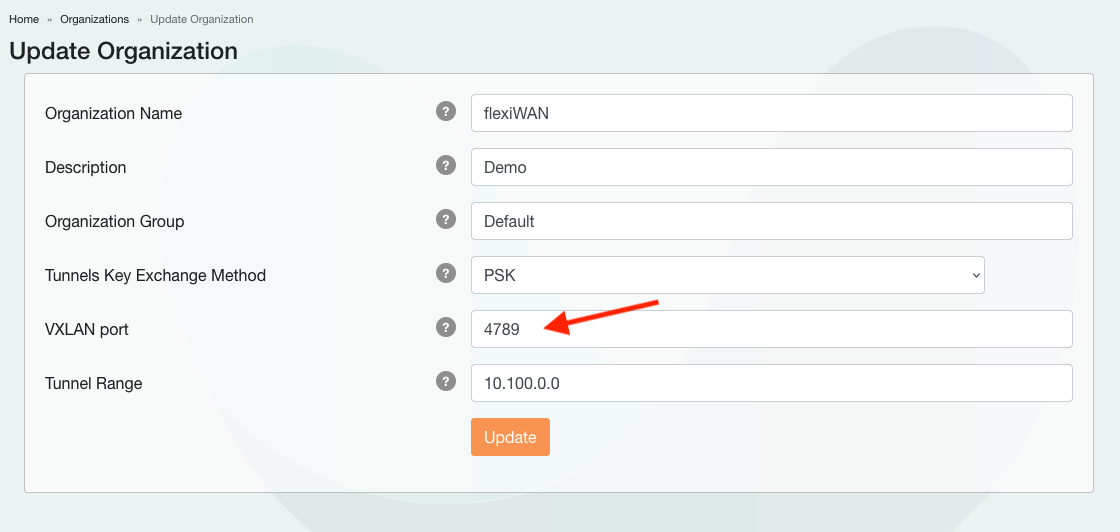Focus the Description text field
This screenshot has height=532, width=1120.
tap(771, 167)
